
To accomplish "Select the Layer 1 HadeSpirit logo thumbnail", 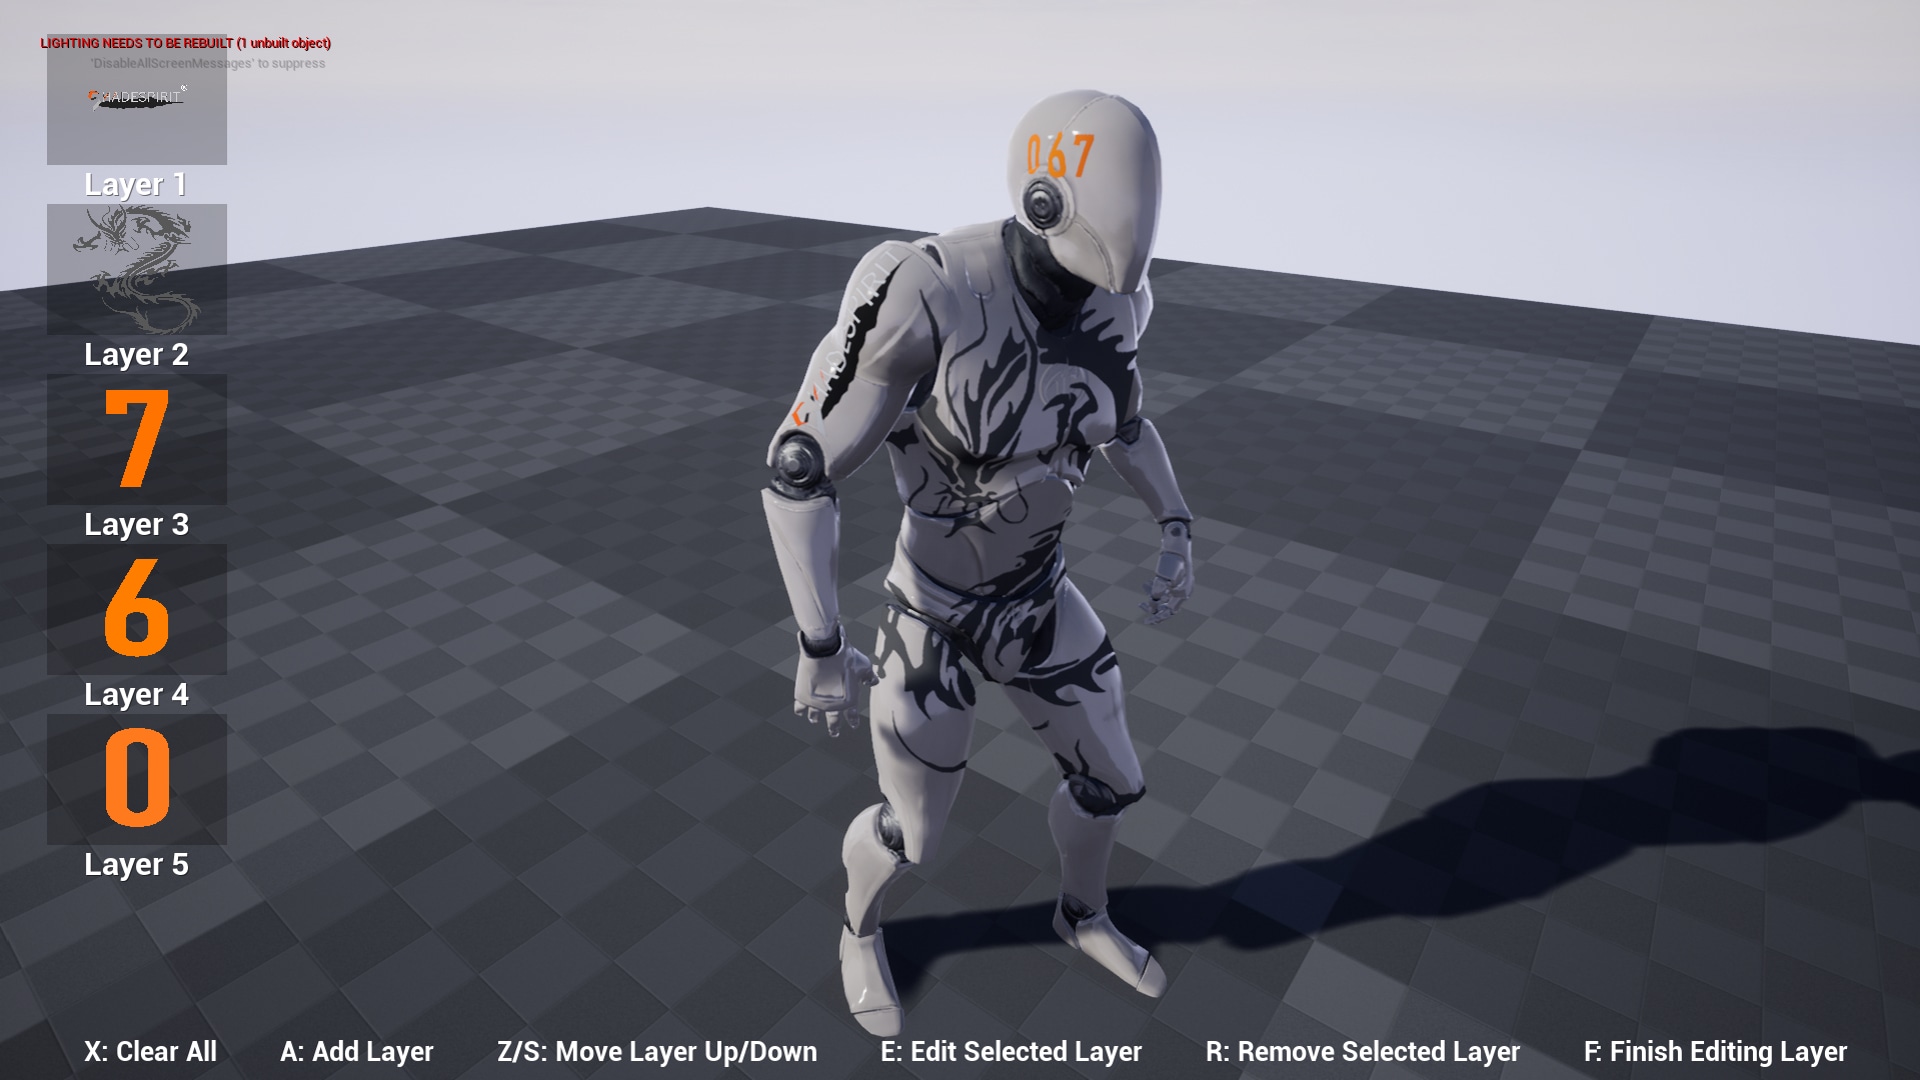I will coord(137,100).
